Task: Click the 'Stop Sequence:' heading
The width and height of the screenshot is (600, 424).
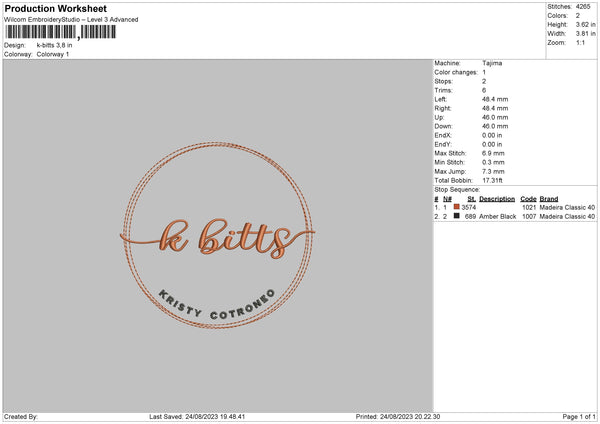Action: point(457,189)
